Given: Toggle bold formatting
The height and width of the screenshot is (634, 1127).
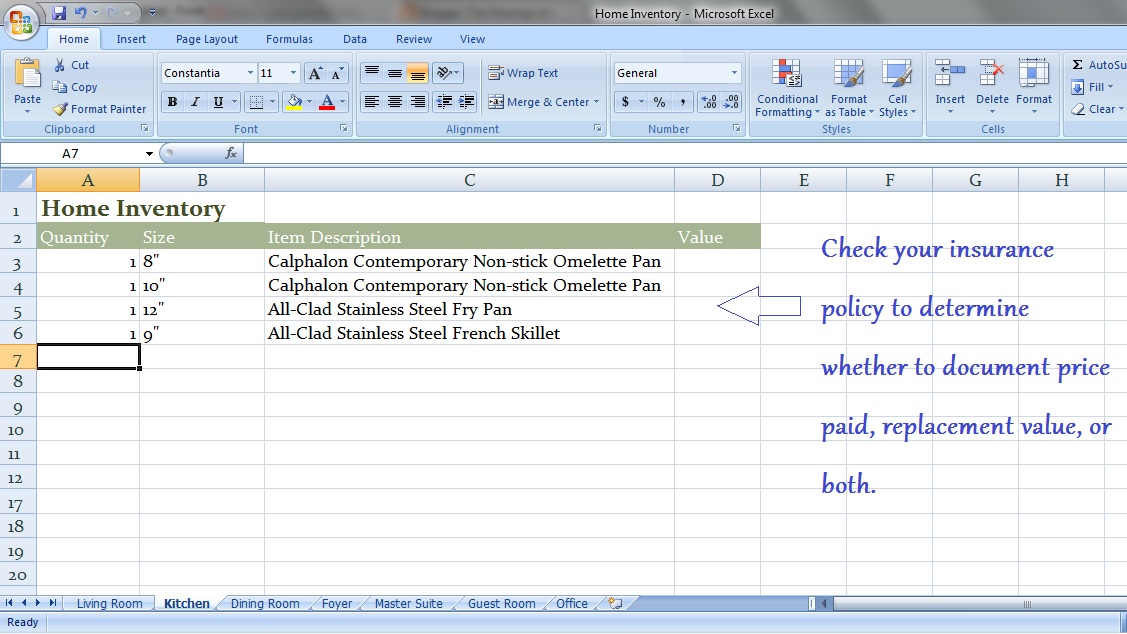Looking at the screenshot, I should point(172,102).
